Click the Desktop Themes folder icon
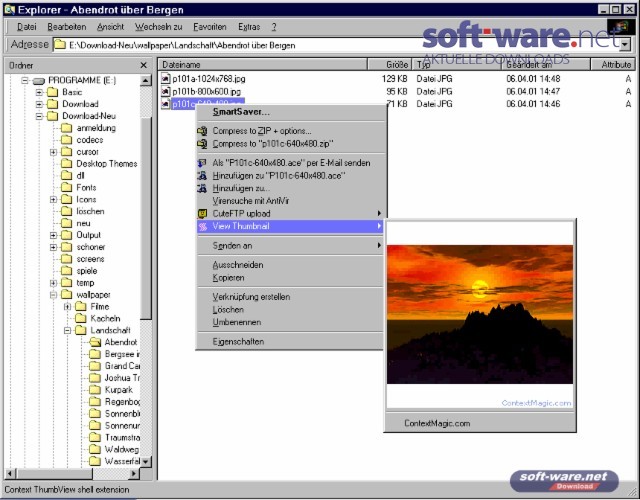This screenshot has width=640, height=500. [x=67, y=164]
